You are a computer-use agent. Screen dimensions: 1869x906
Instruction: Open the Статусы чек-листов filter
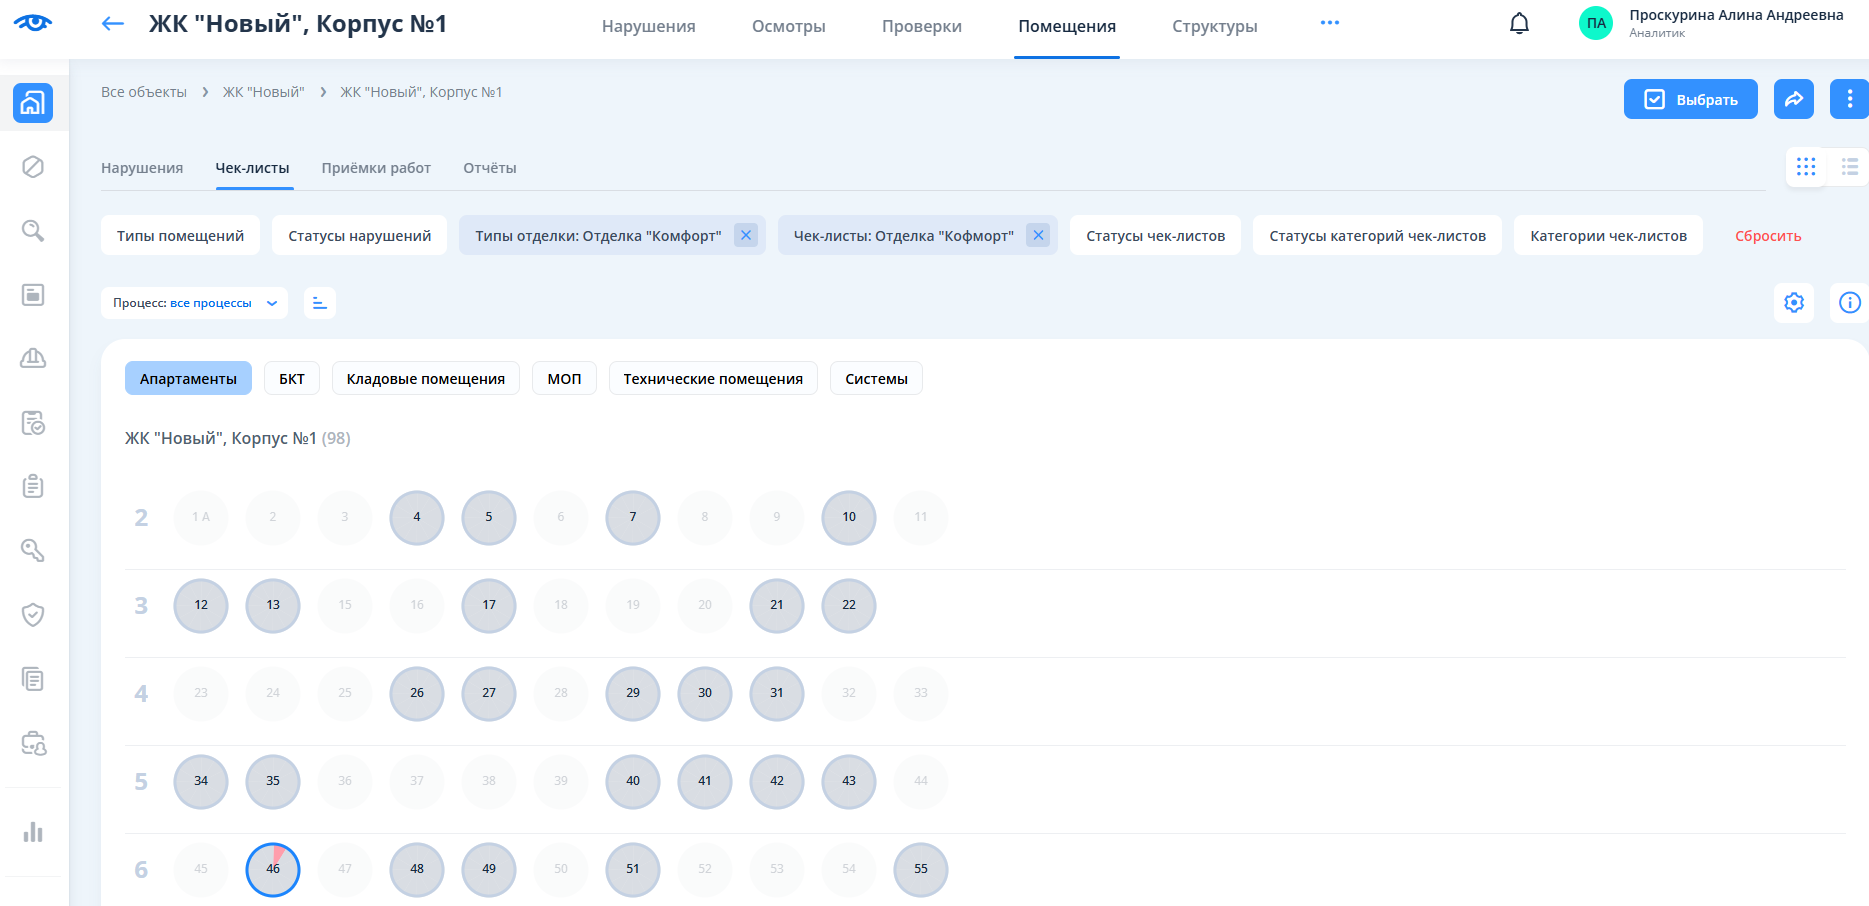point(1155,236)
